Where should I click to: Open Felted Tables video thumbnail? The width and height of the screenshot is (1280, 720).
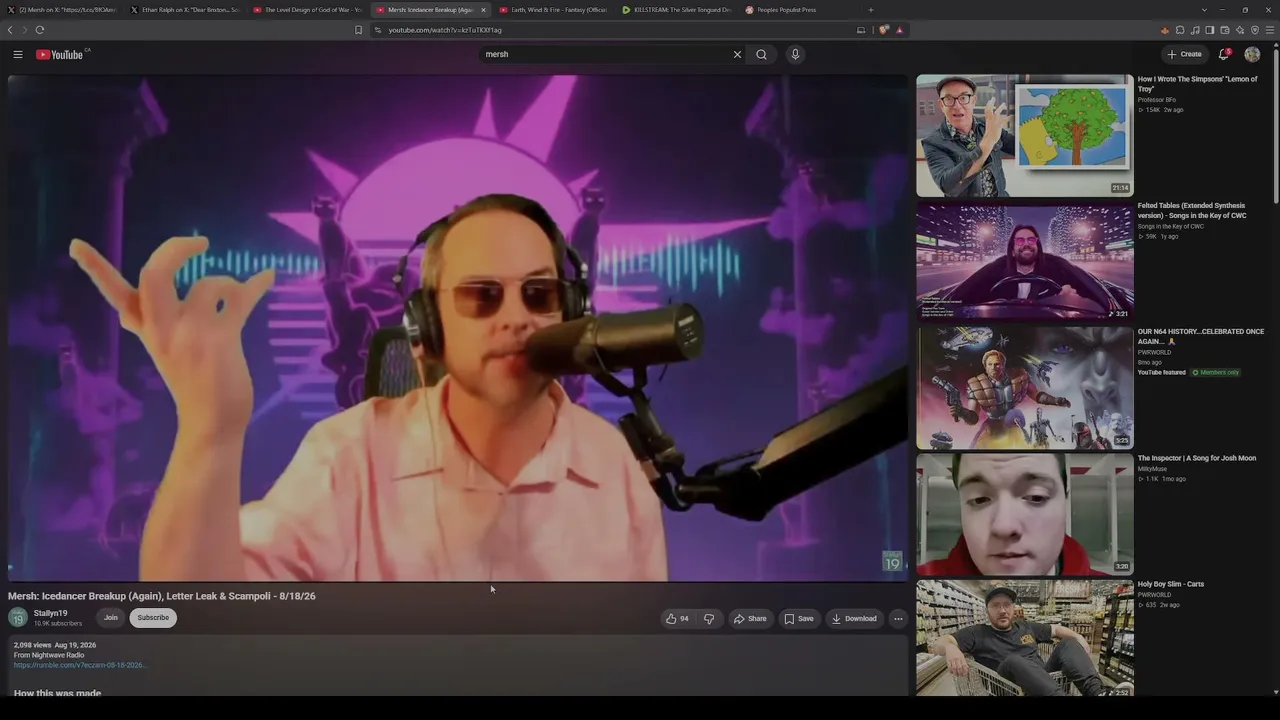[1025, 262]
